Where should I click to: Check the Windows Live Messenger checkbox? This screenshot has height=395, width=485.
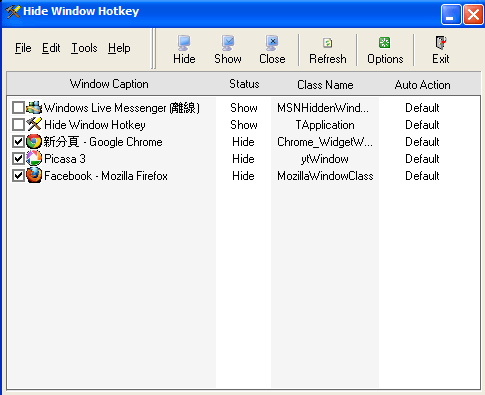[x=18, y=108]
